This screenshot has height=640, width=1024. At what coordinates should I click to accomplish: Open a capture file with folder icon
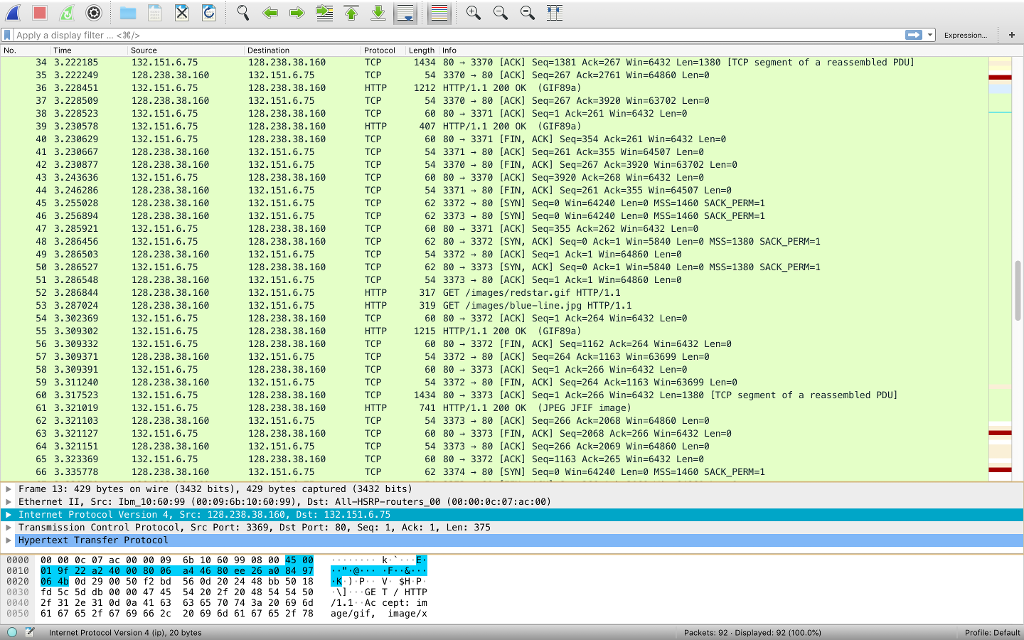pyautogui.click(x=128, y=12)
